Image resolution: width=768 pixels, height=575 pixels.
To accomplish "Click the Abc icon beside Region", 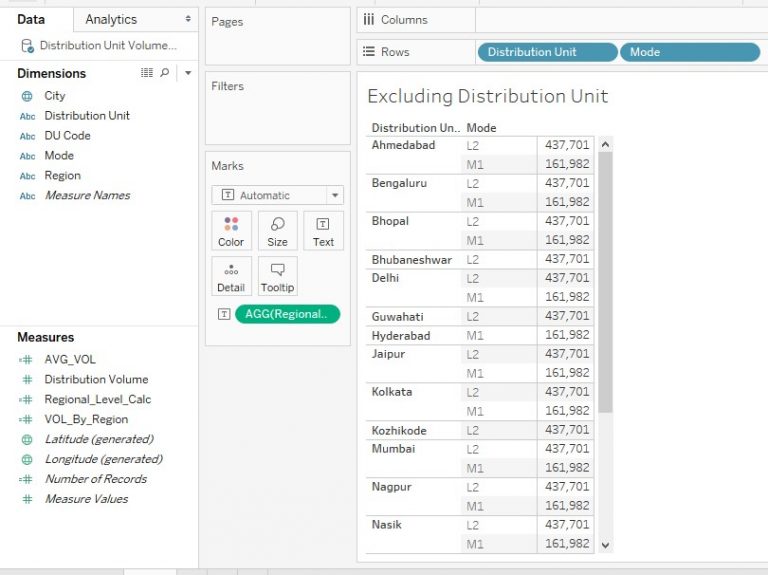I will point(27,176).
